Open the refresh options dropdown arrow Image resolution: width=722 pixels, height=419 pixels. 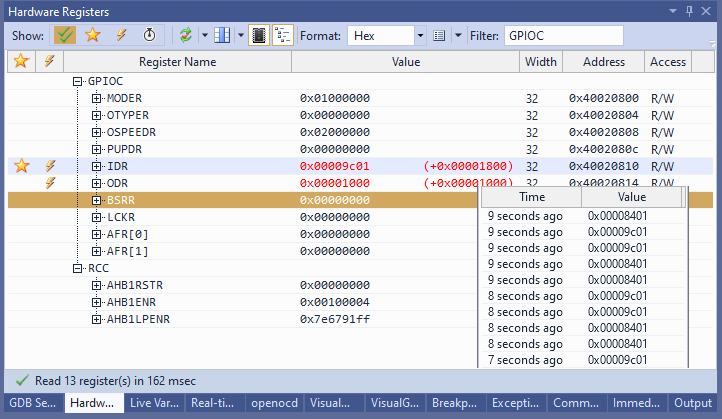pyautogui.click(x=204, y=35)
